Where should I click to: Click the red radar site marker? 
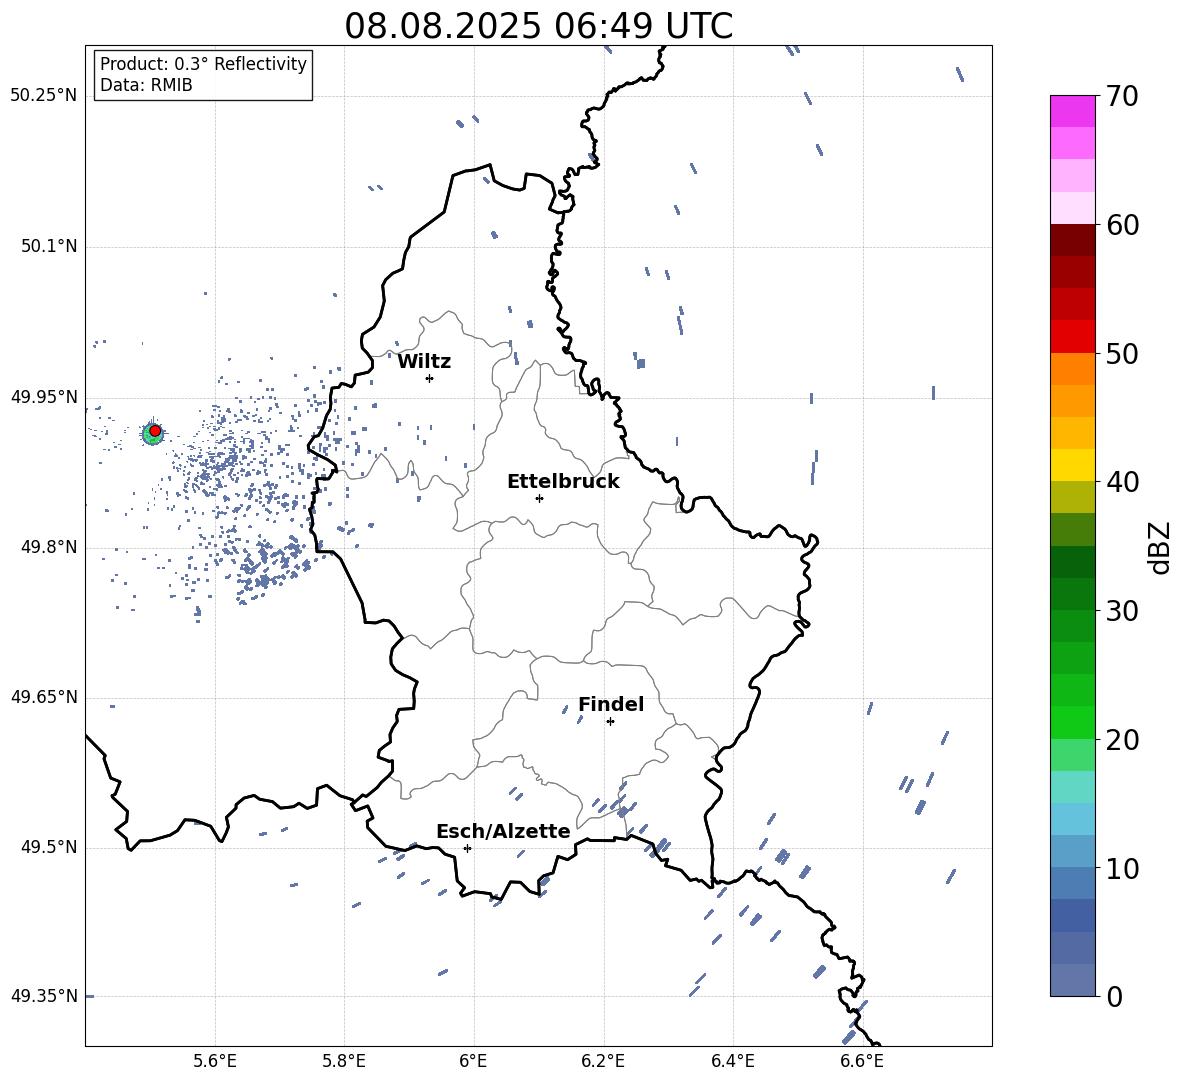(x=155, y=431)
